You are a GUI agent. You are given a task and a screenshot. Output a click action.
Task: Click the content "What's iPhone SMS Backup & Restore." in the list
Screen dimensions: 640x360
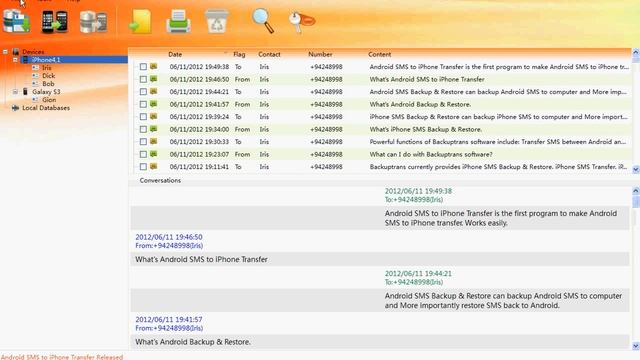426,129
